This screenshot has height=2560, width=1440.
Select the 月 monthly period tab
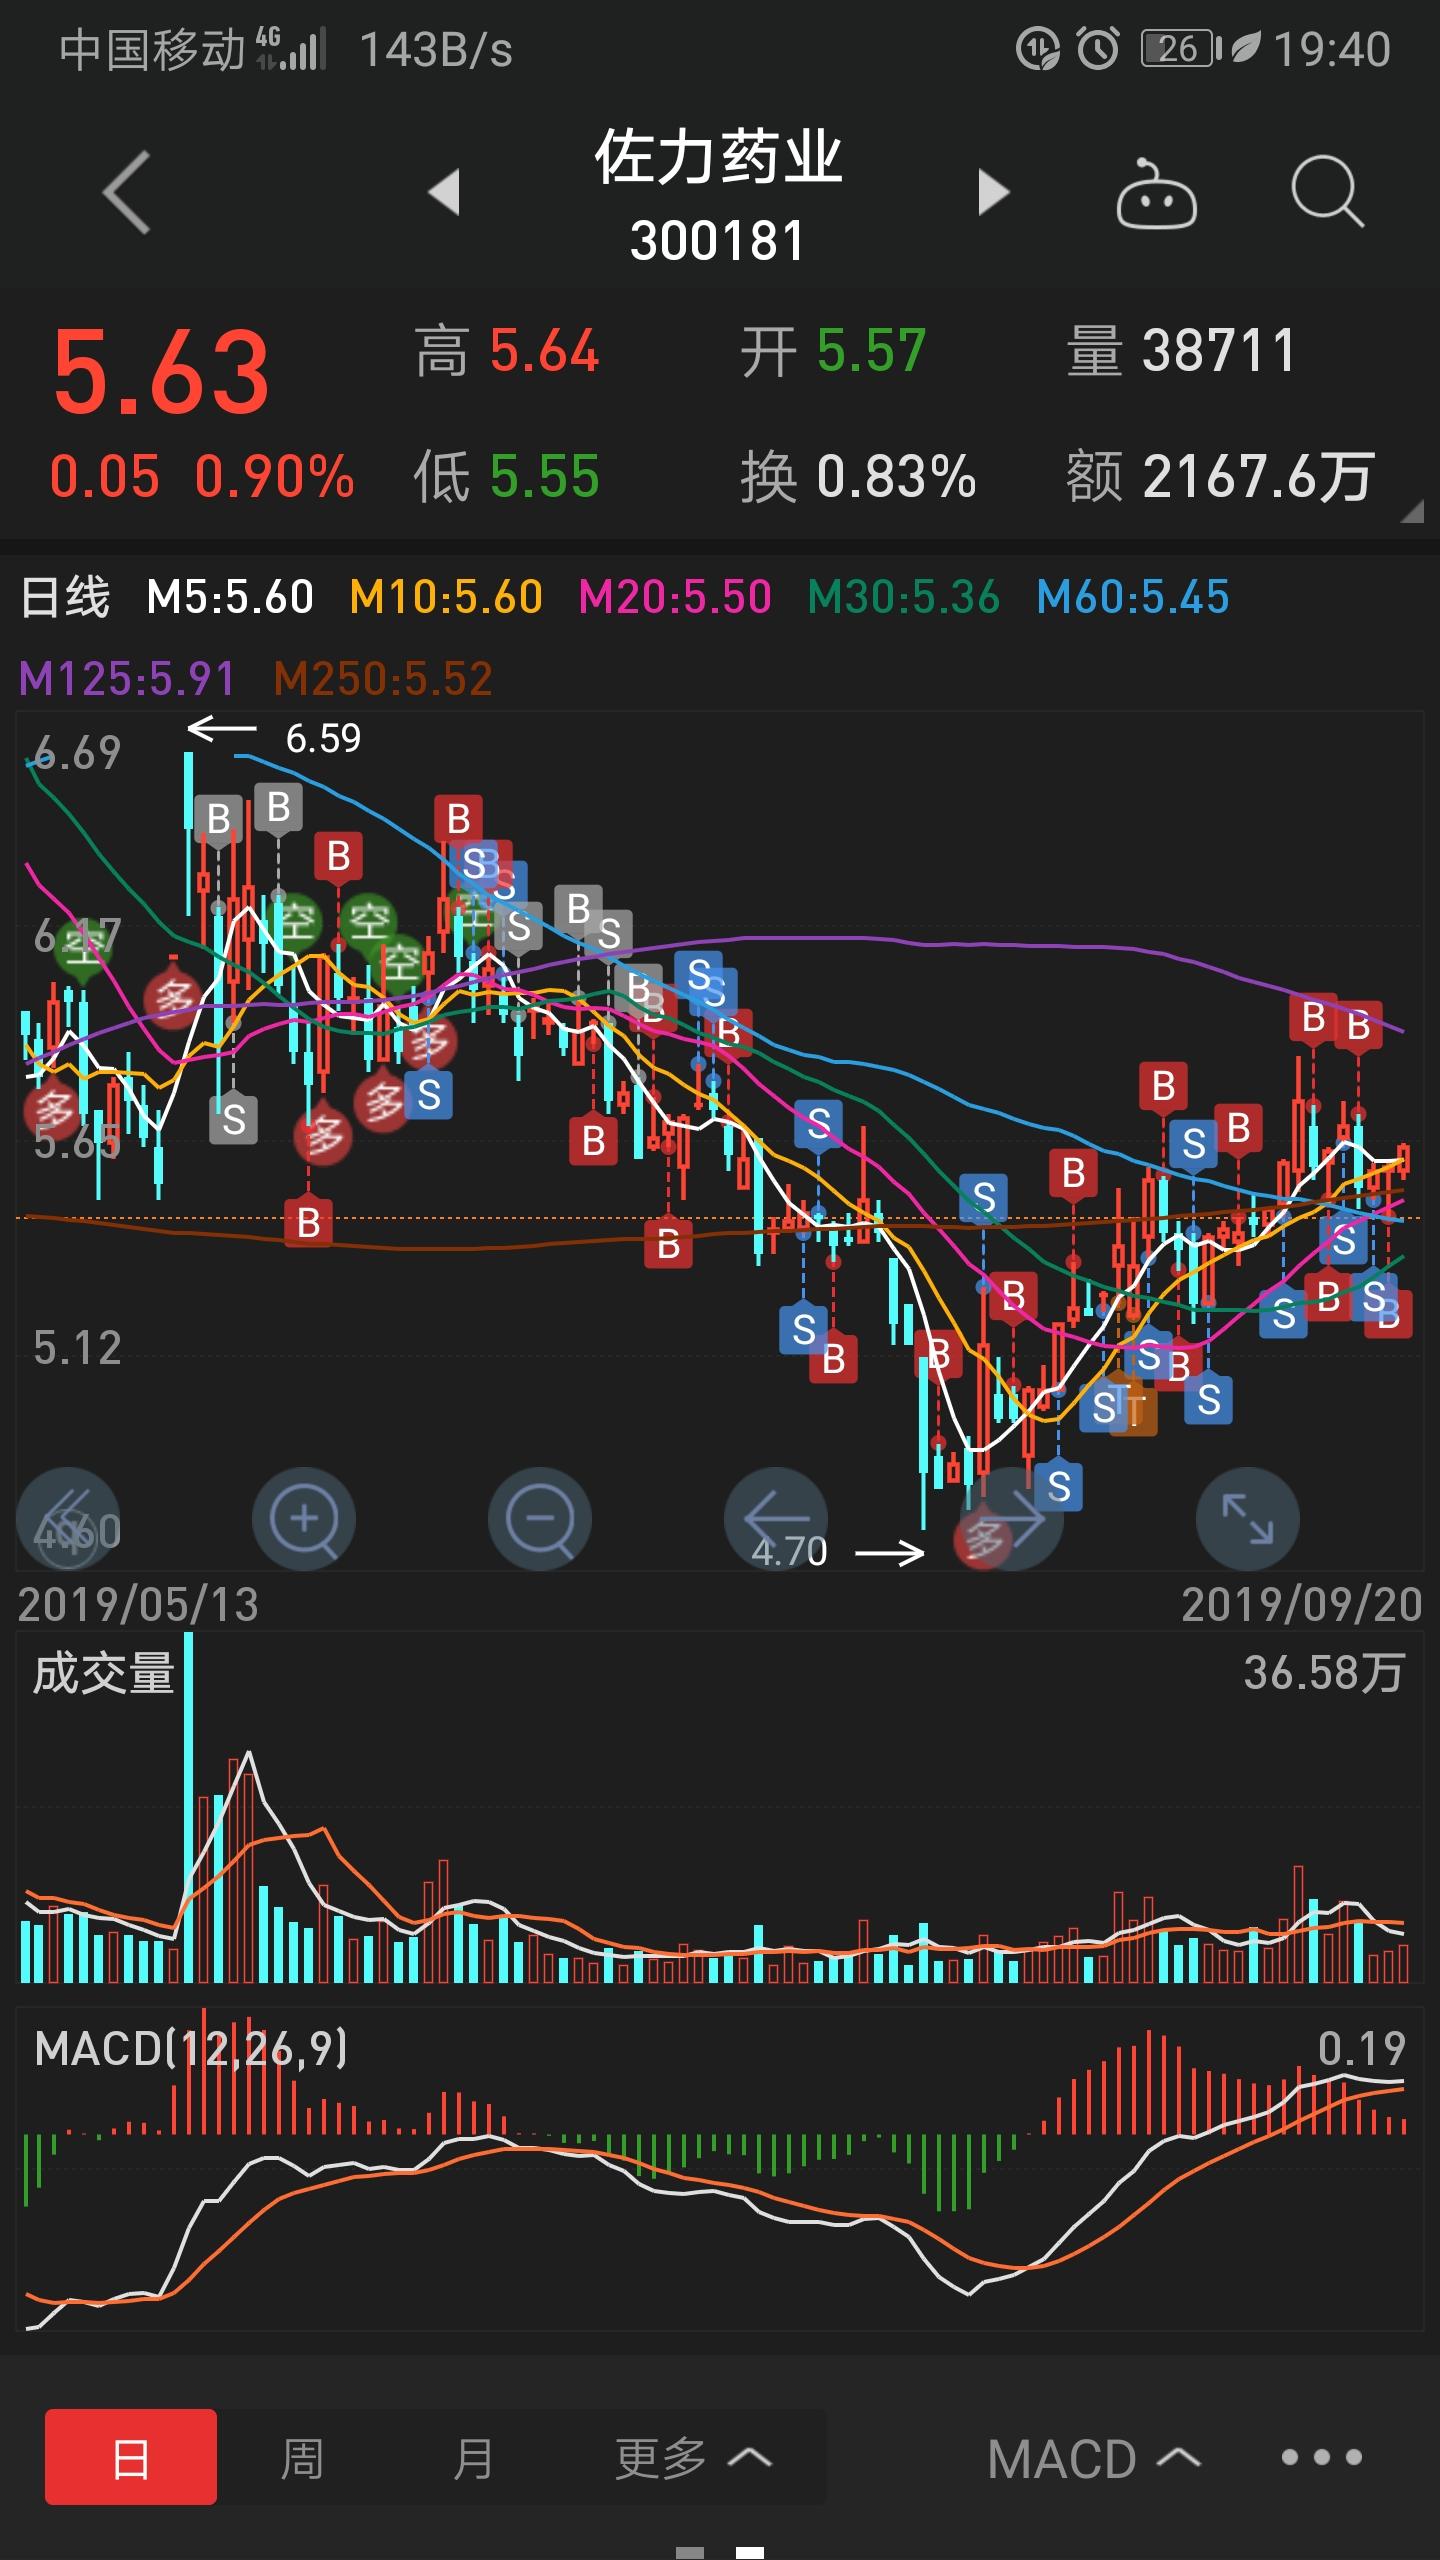(x=473, y=2458)
